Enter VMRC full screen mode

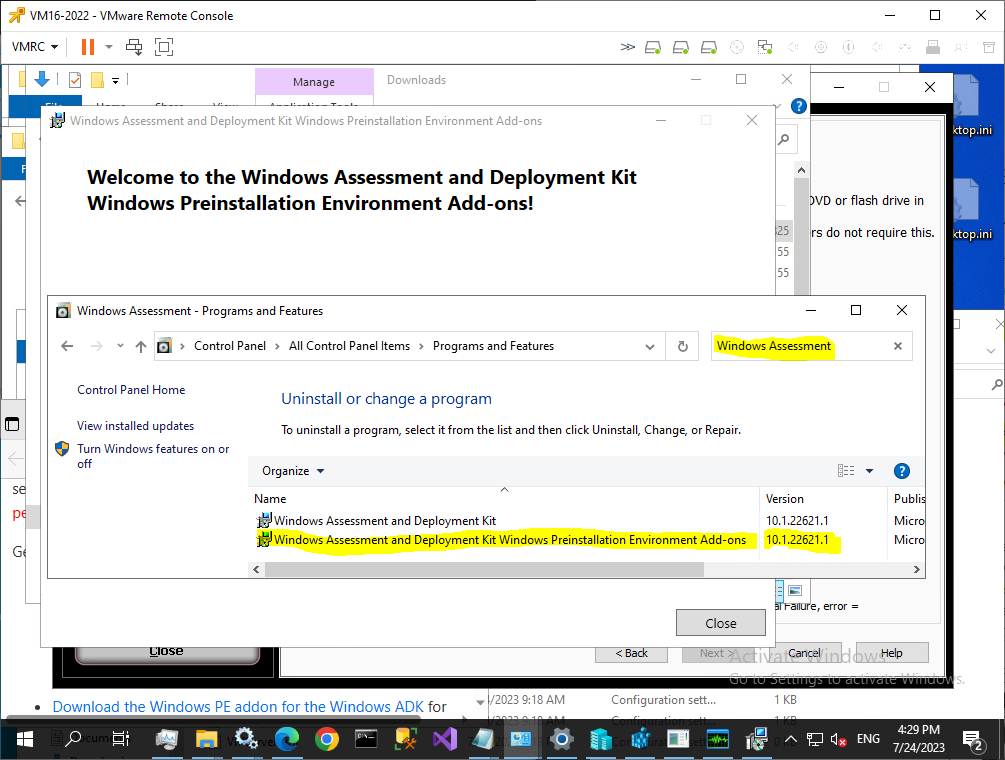[x=164, y=47]
